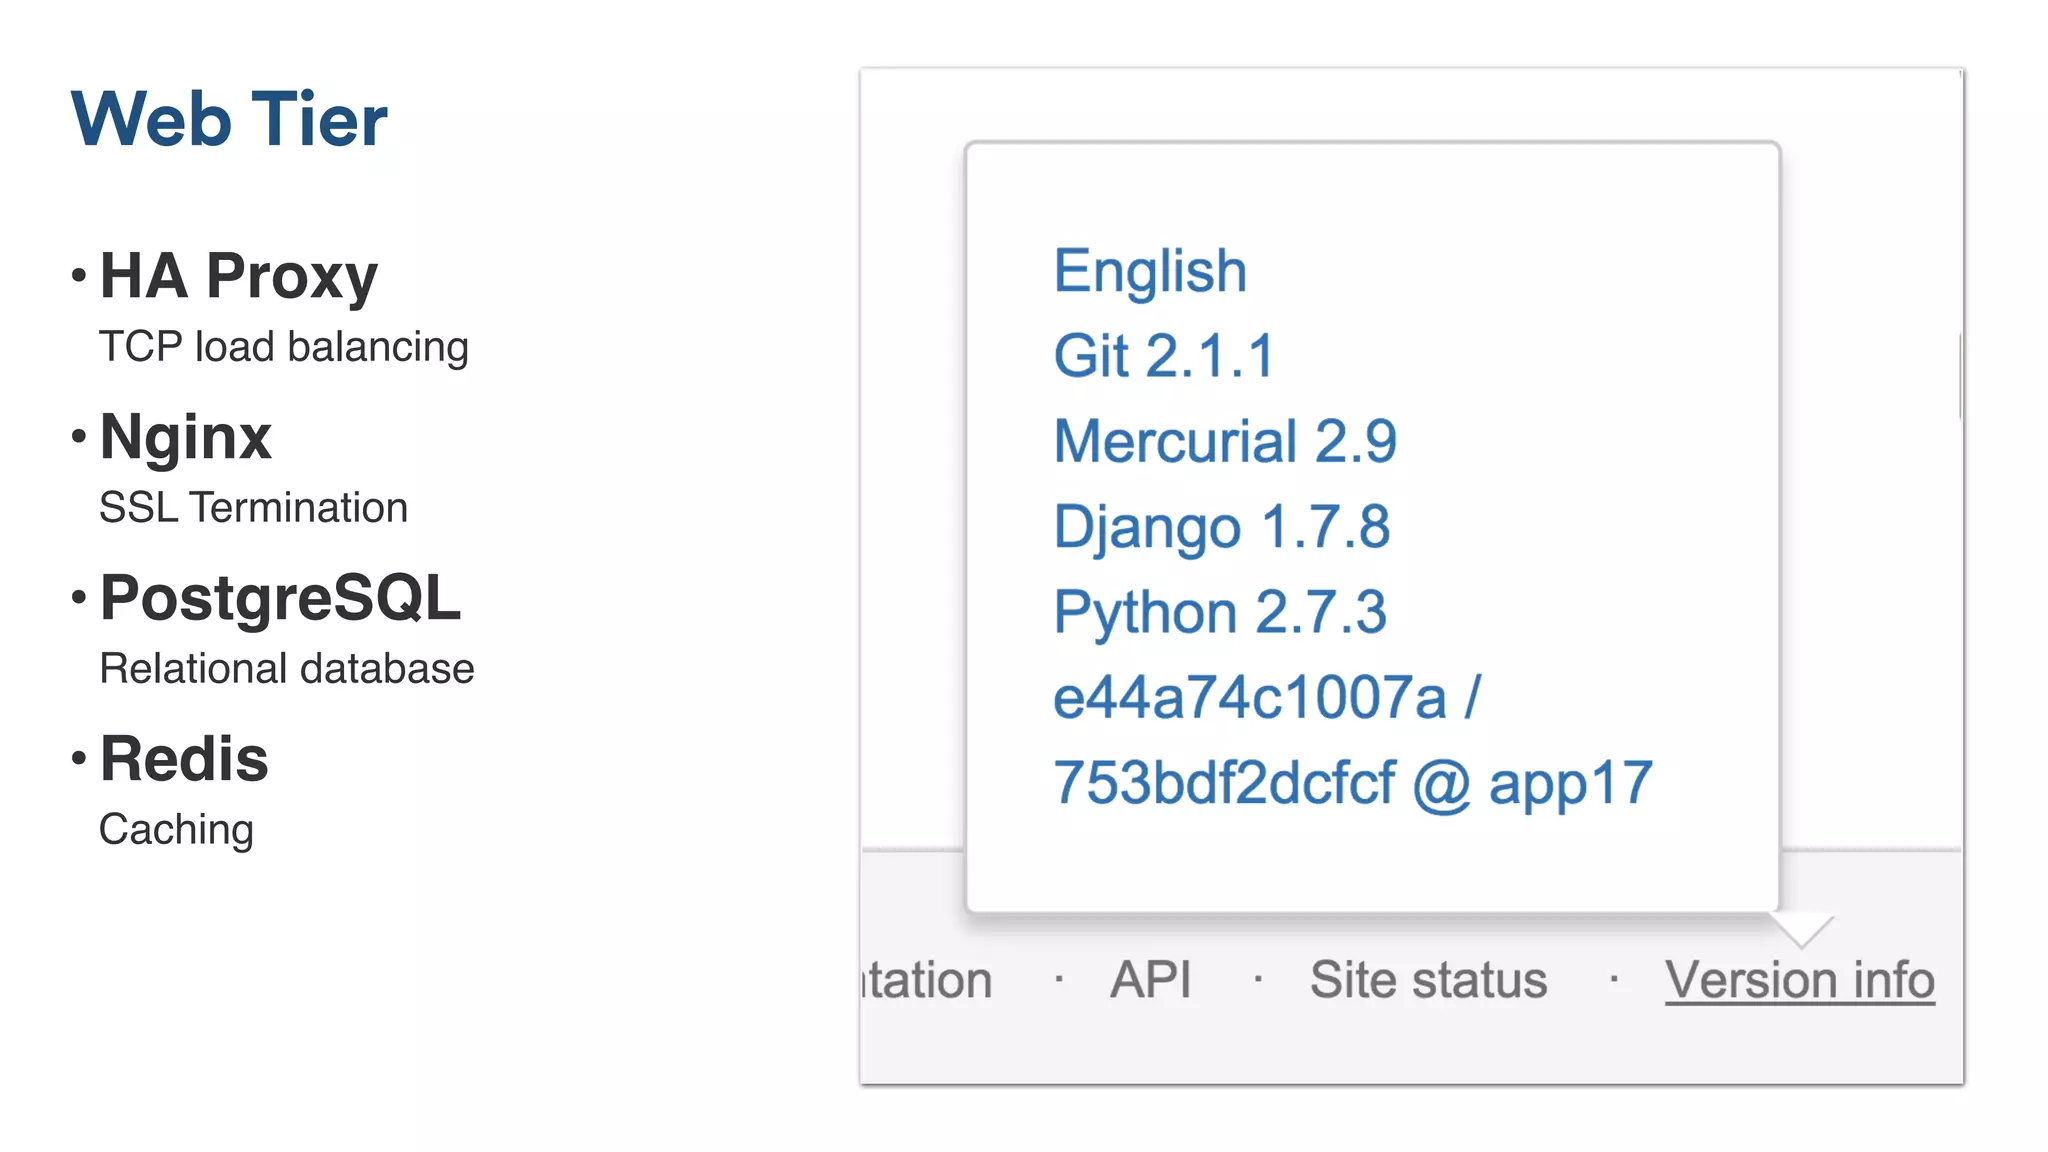Click the Python 2.7.3 entry

coord(1220,612)
